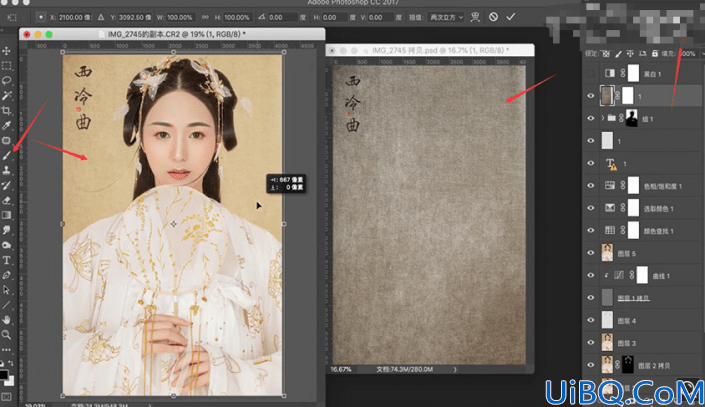Click the rotation angle field

[x=283, y=17]
